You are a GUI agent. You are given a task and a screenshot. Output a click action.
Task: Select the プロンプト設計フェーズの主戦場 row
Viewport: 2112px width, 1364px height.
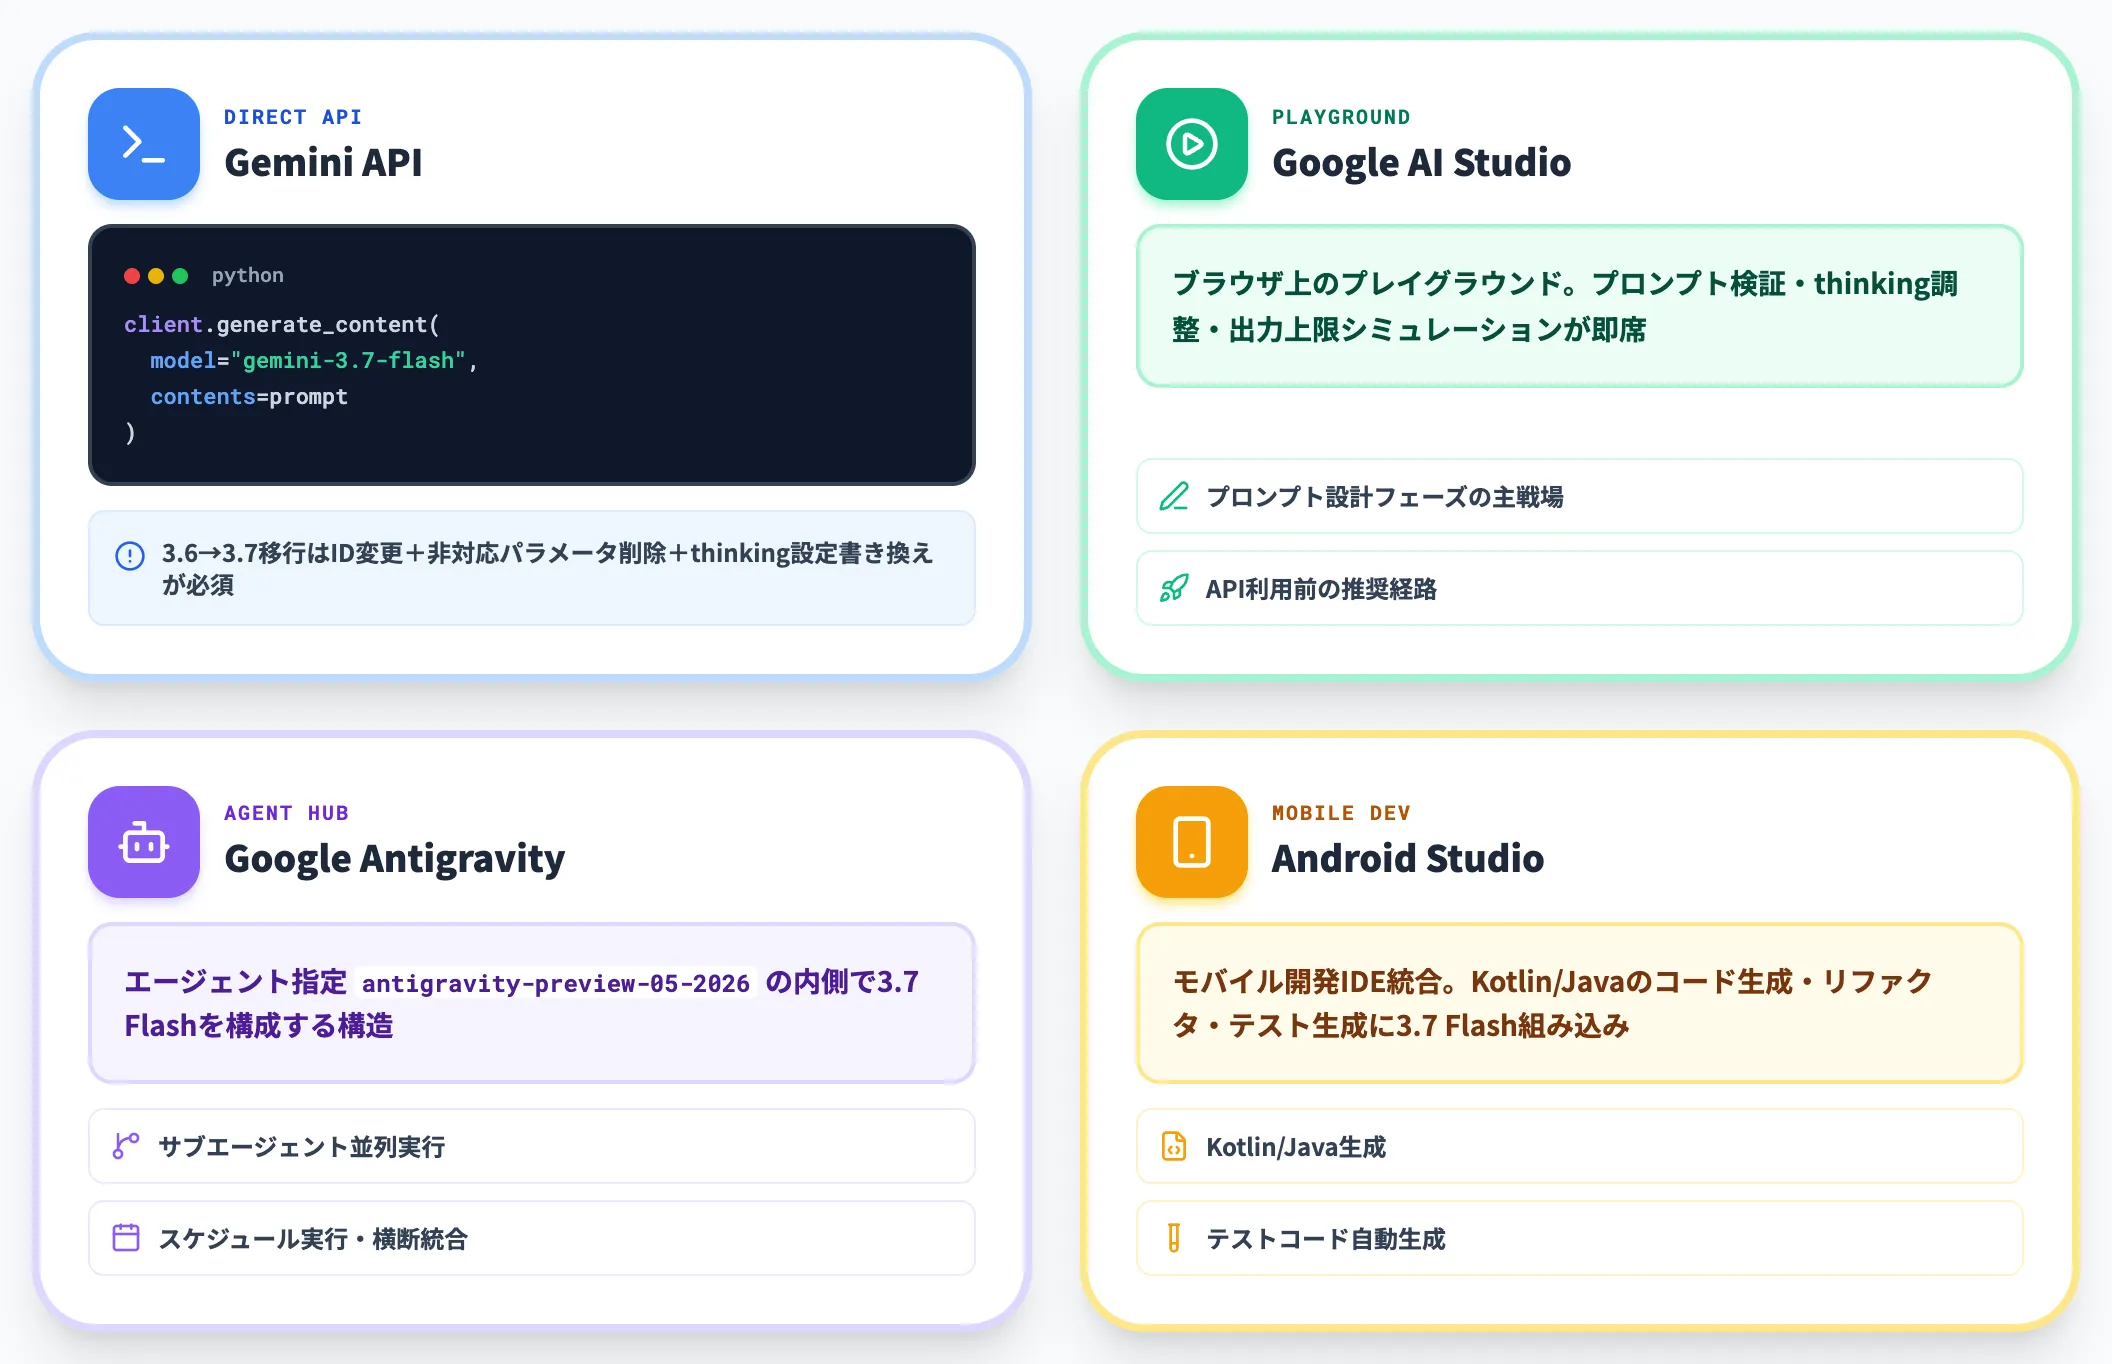point(1580,496)
